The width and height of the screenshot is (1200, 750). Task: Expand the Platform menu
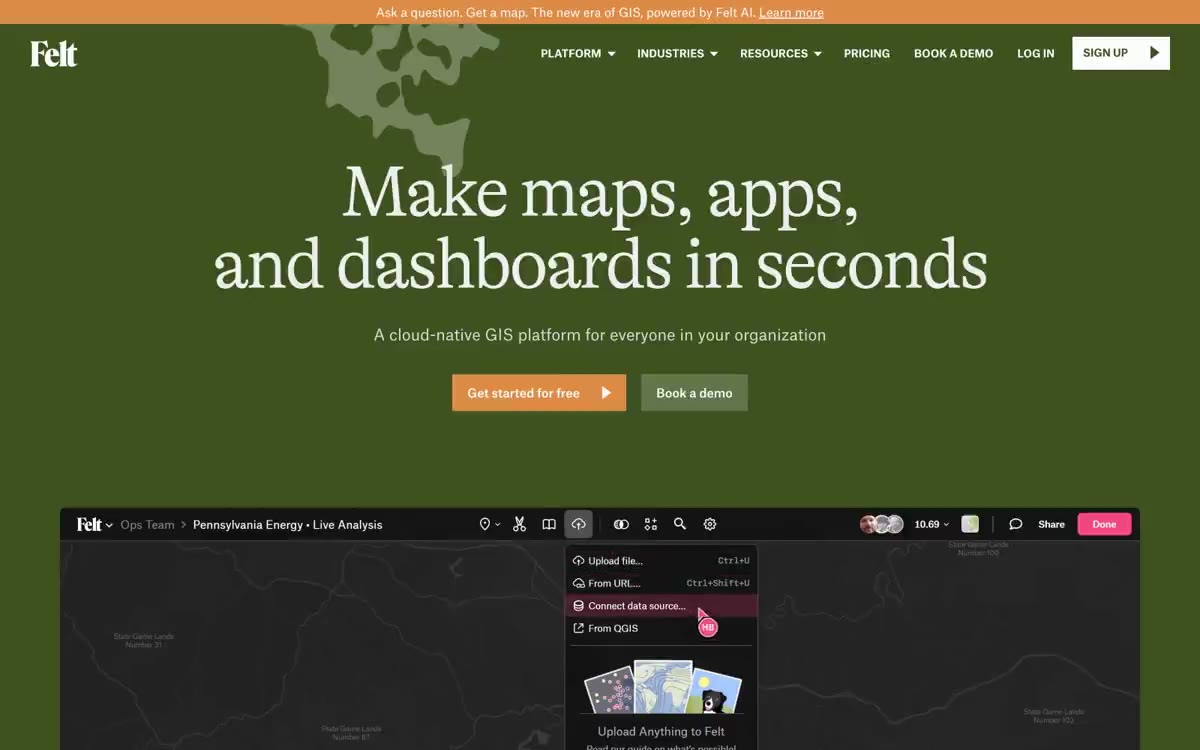tap(578, 54)
